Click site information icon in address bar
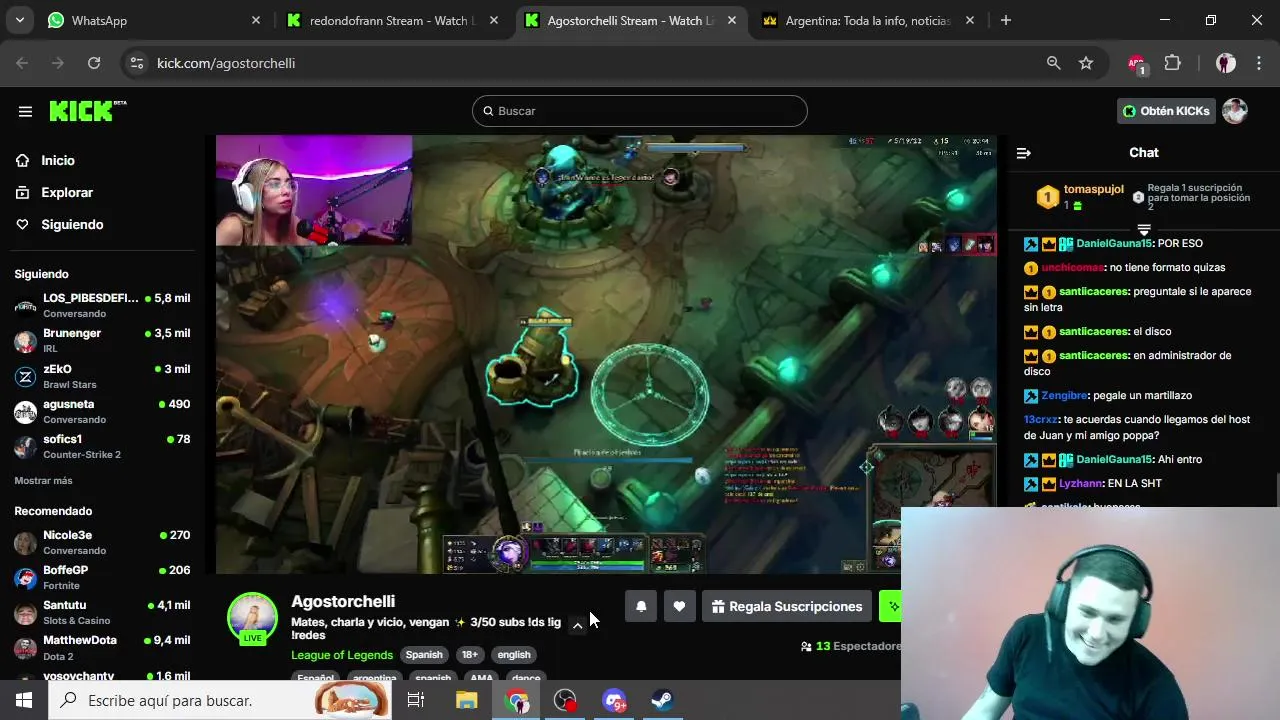 (137, 63)
